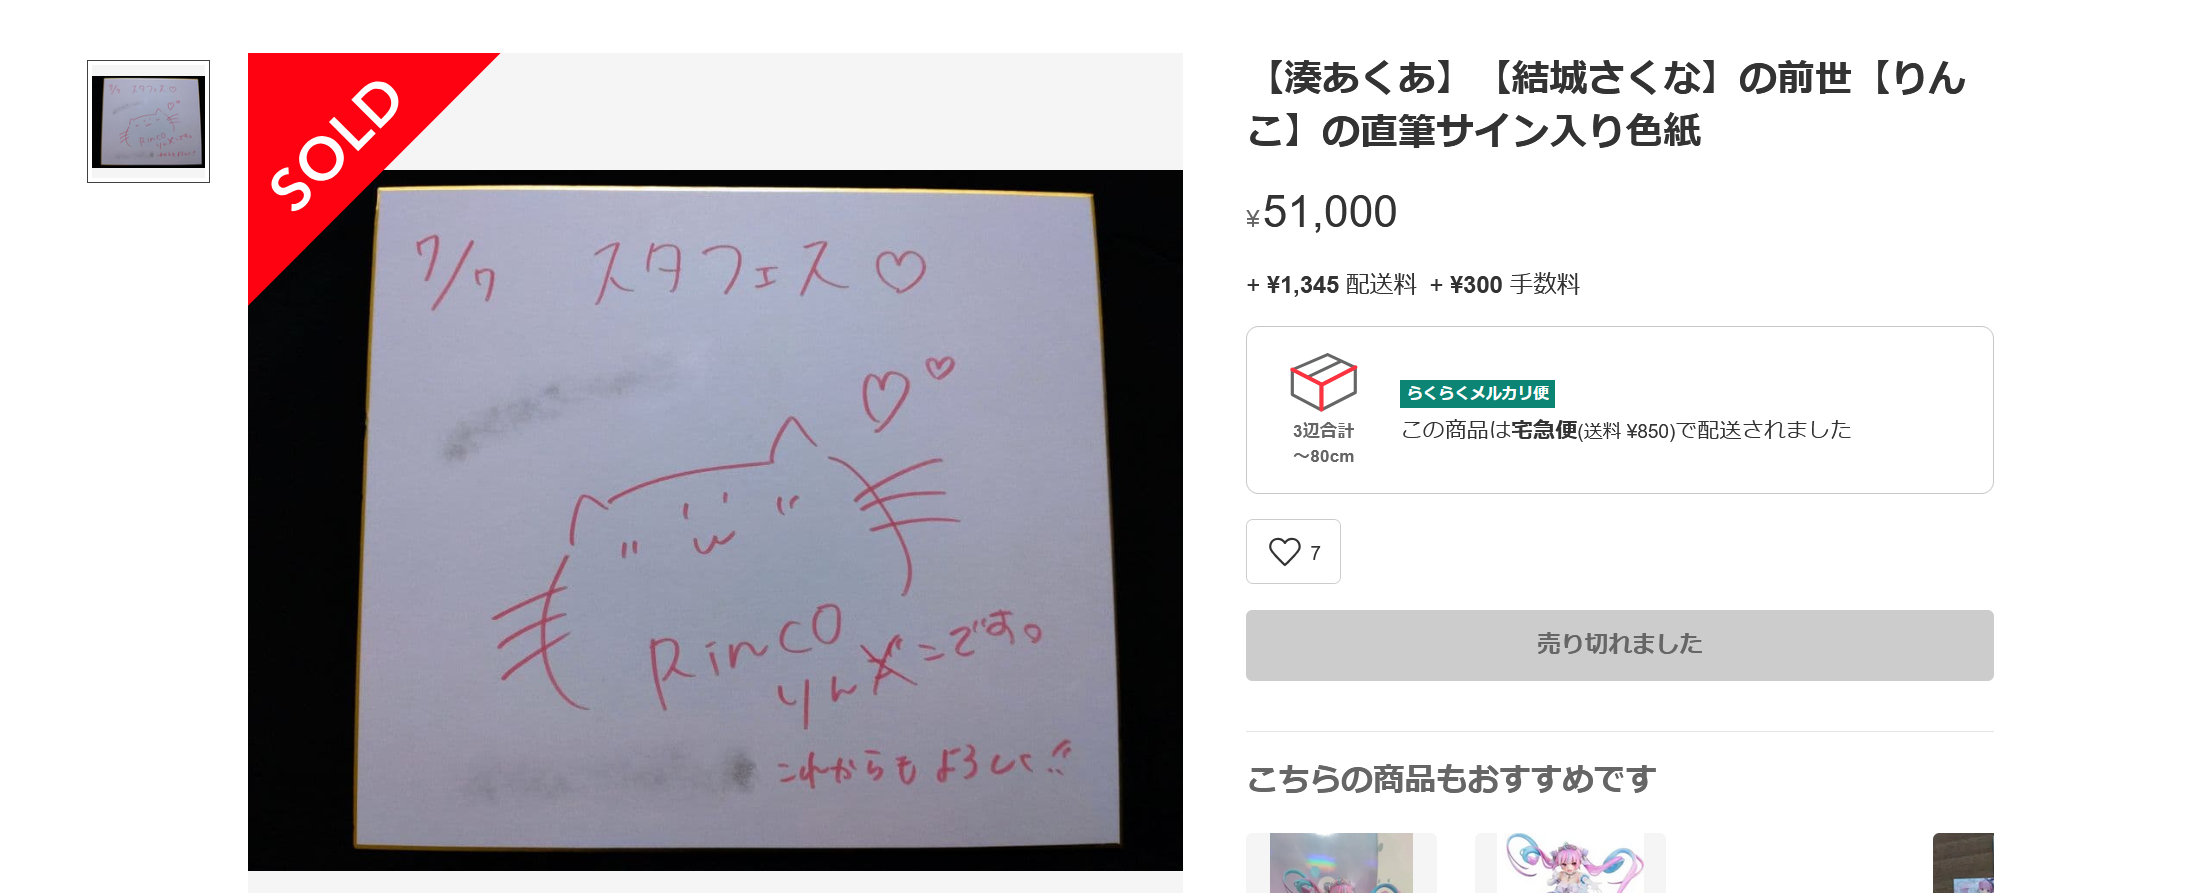Click the heart like icon
This screenshot has height=893, width=2192.
[x=1284, y=552]
